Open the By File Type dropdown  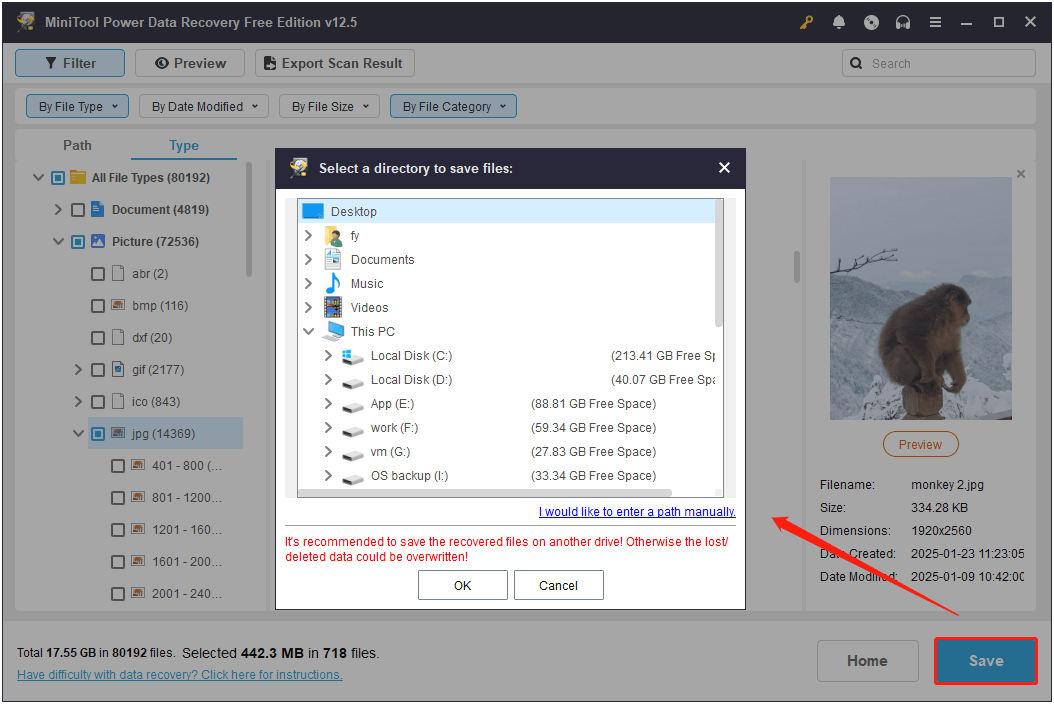coord(77,106)
